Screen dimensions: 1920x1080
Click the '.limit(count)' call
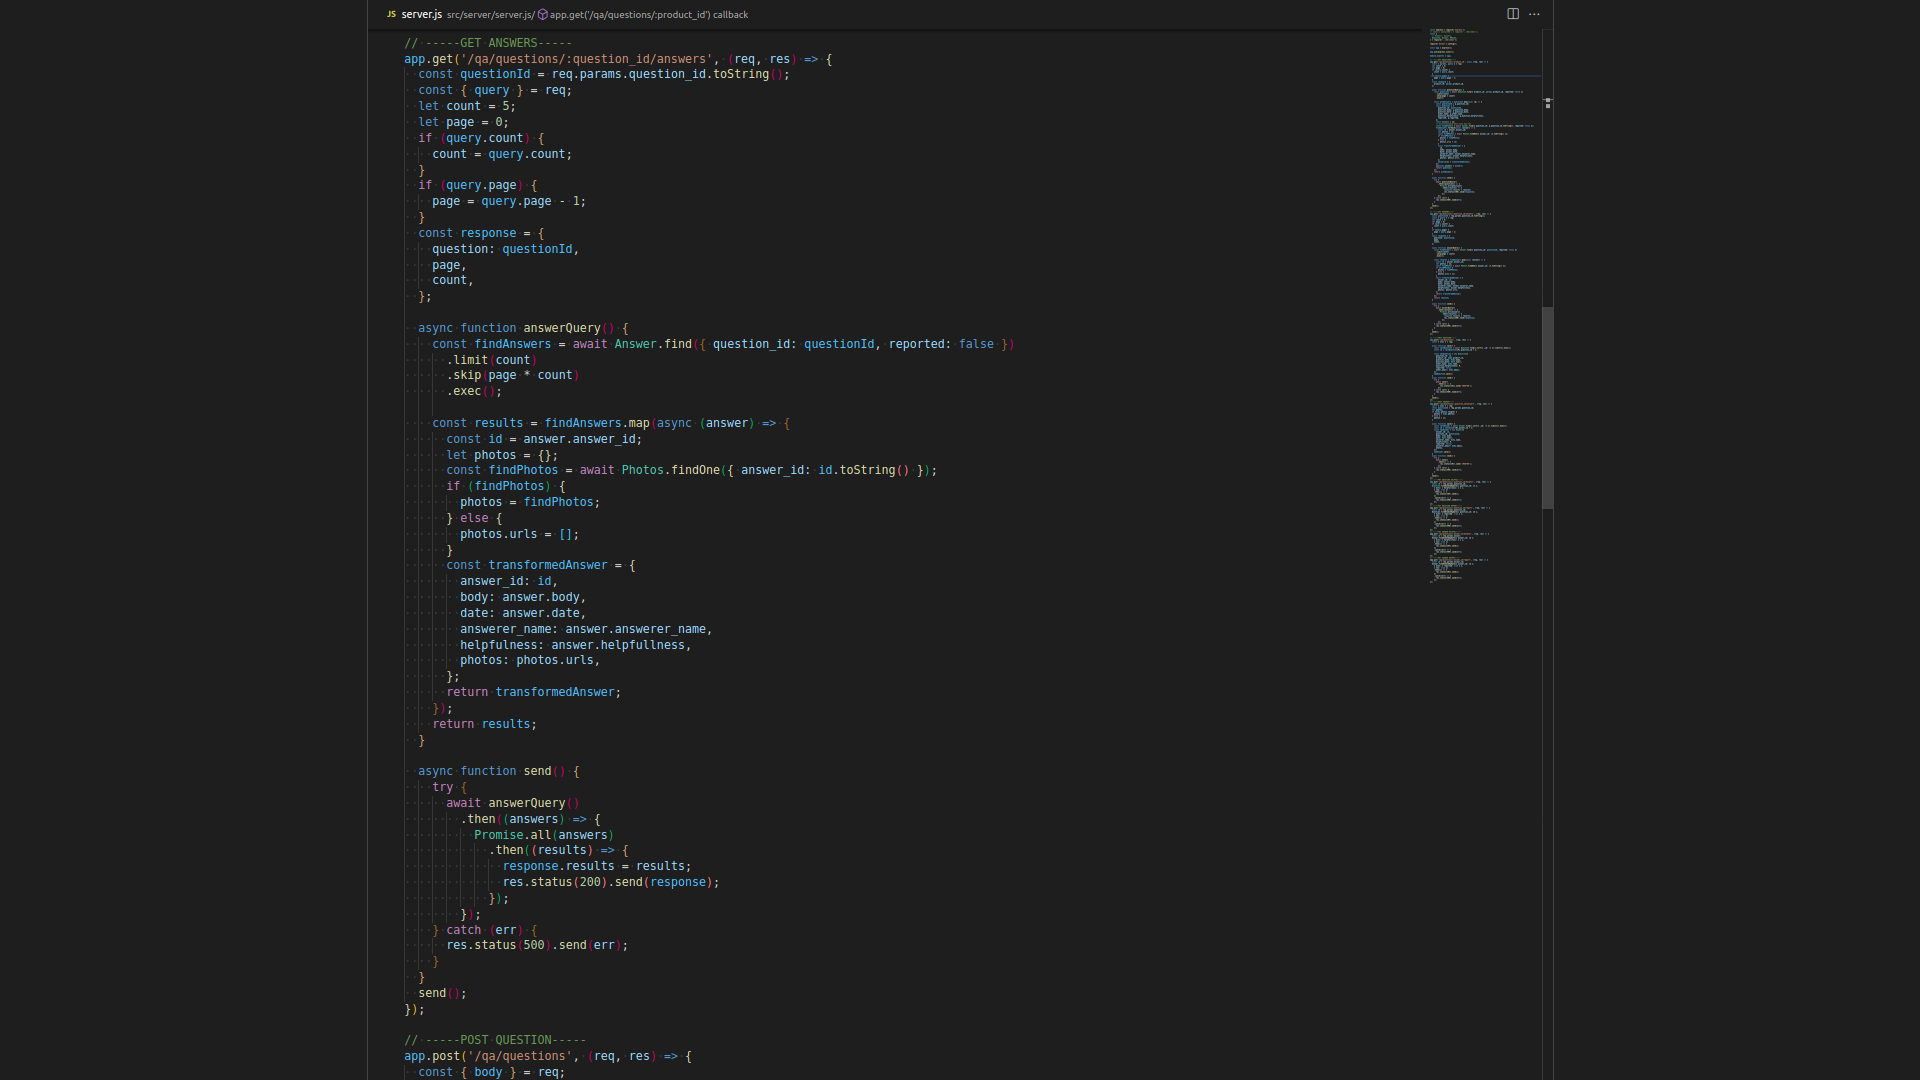tap(492, 360)
